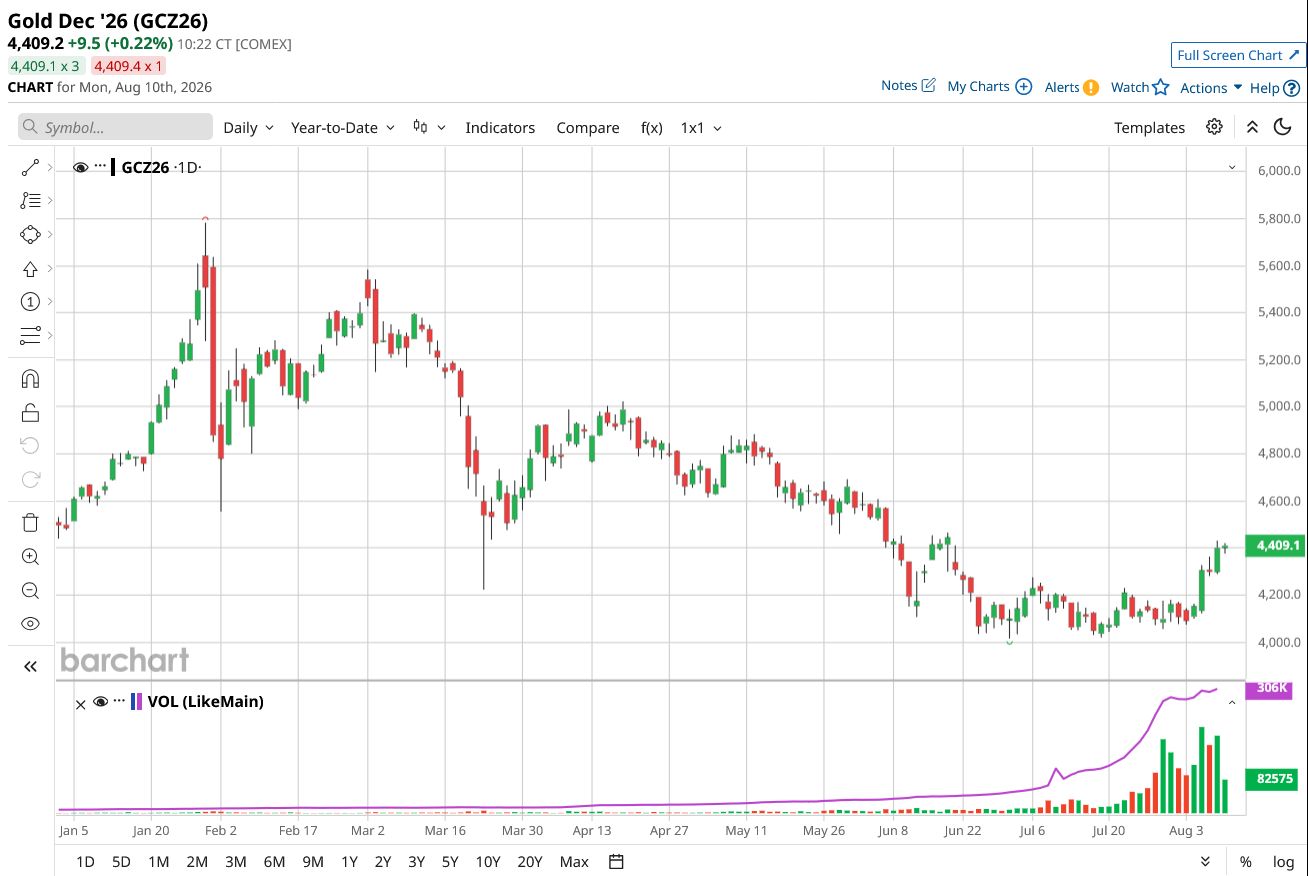Toggle visibility of the GCZ26 series
Screen dimensions: 1308x876
coord(81,167)
